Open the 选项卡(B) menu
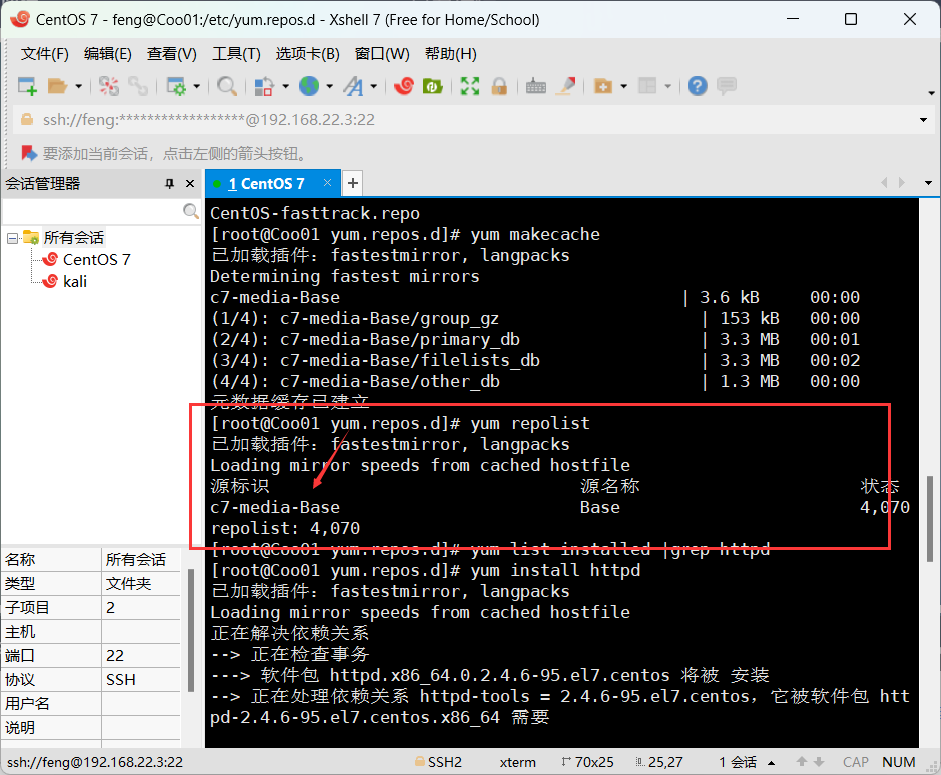 (308, 54)
